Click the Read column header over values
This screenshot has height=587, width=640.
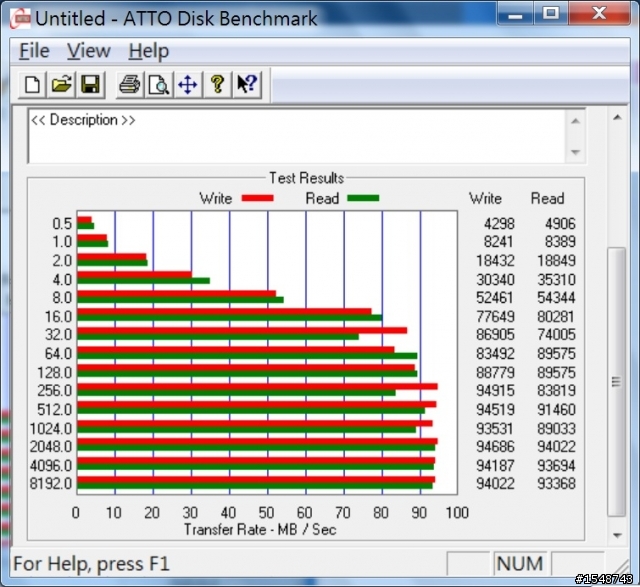click(x=547, y=198)
